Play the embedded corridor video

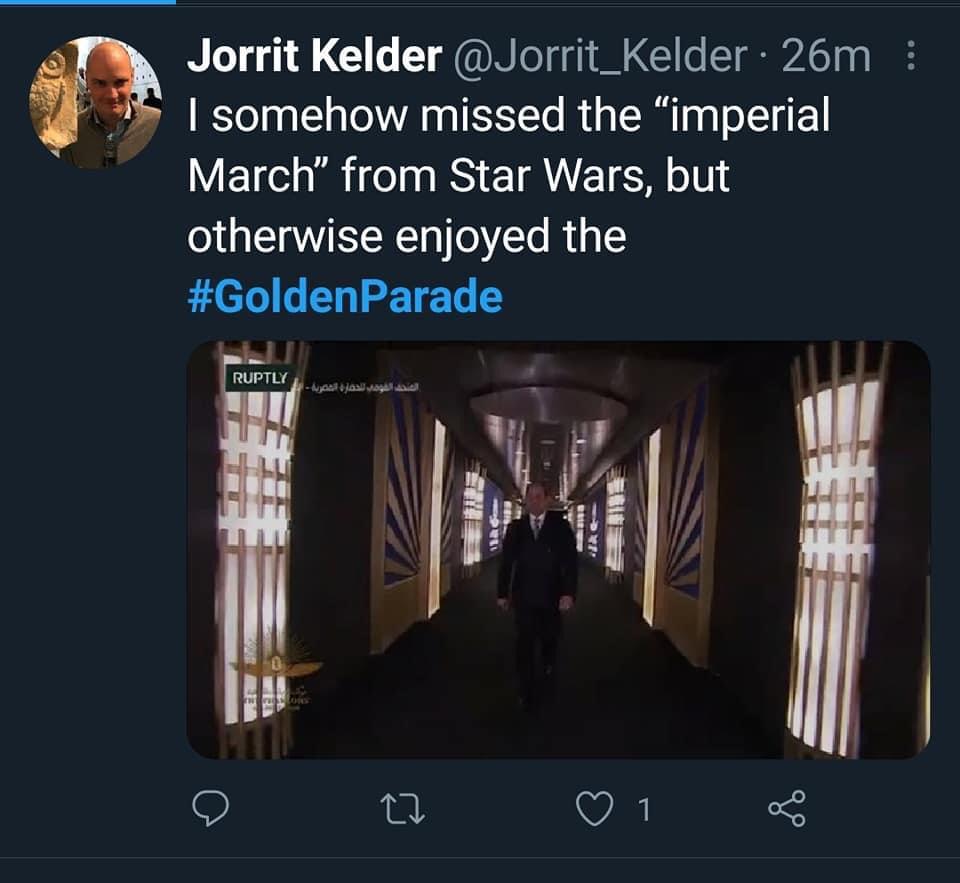pyautogui.click(x=558, y=549)
